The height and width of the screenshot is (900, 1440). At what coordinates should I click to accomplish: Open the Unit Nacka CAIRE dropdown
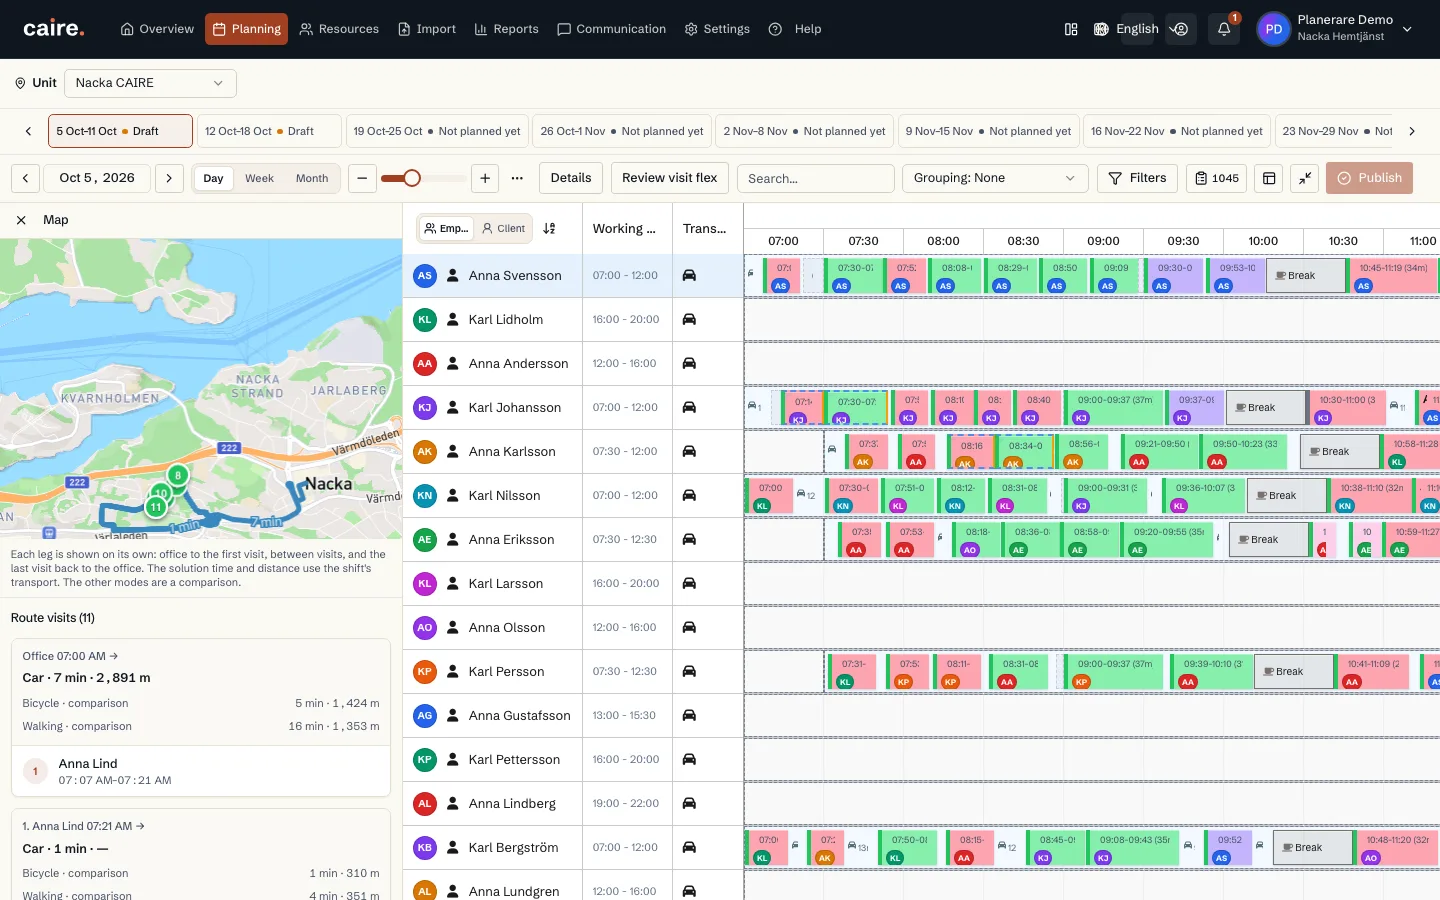150,83
